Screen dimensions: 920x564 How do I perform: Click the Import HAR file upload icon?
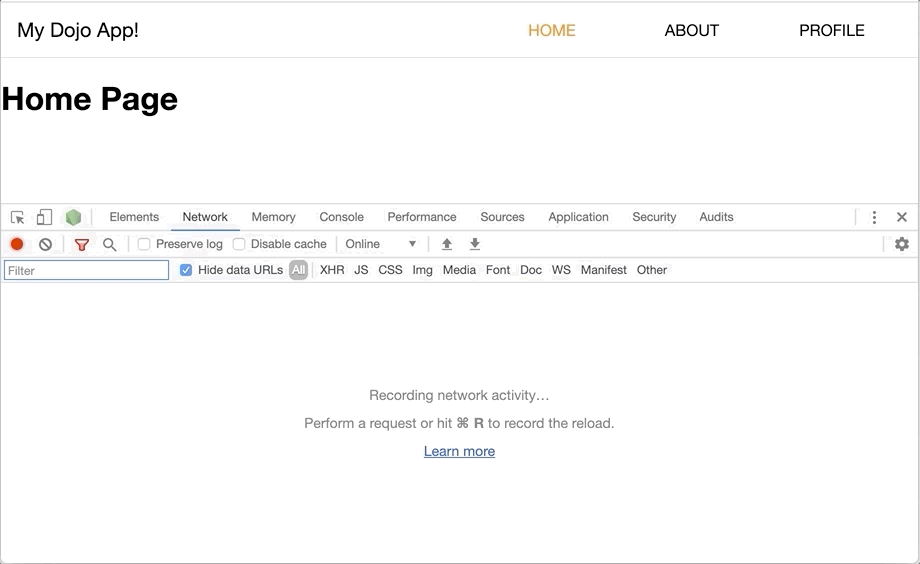(x=447, y=244)
